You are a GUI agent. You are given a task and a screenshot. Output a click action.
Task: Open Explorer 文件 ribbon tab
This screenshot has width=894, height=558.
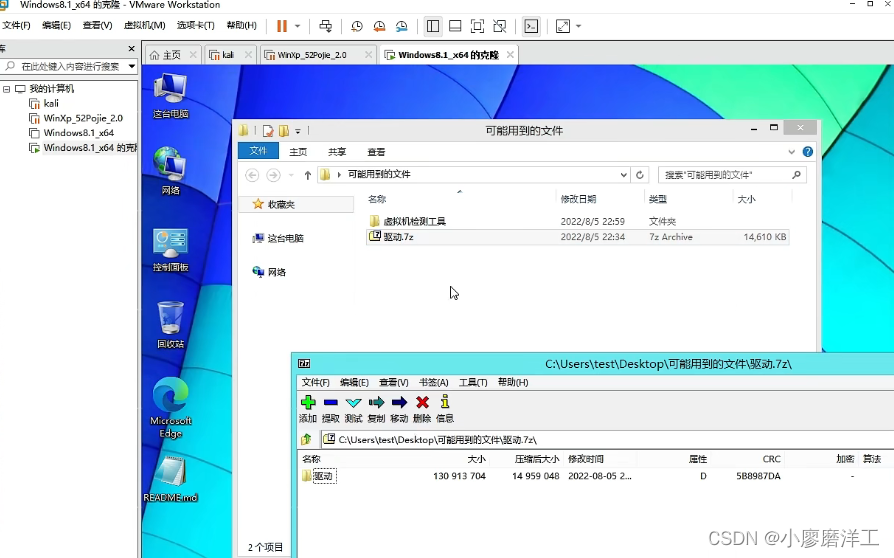(x=258, y=151)
